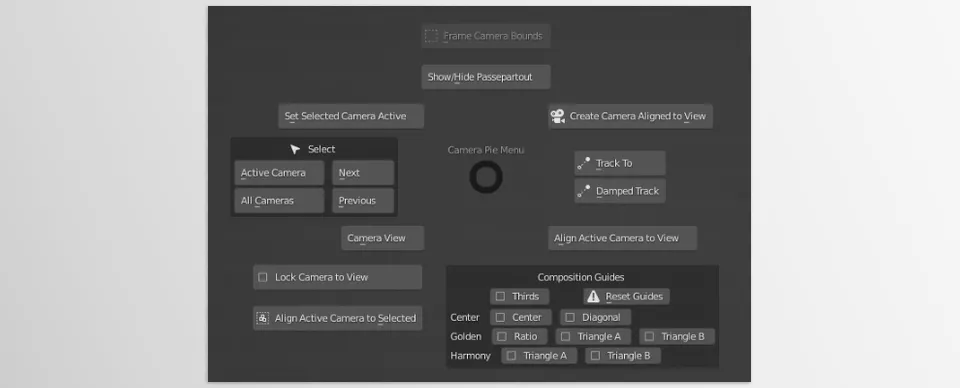This screenshot has height=388, width=960.
Task: Click the cursor arrow icon next to Select
Action: click(295, 149)
